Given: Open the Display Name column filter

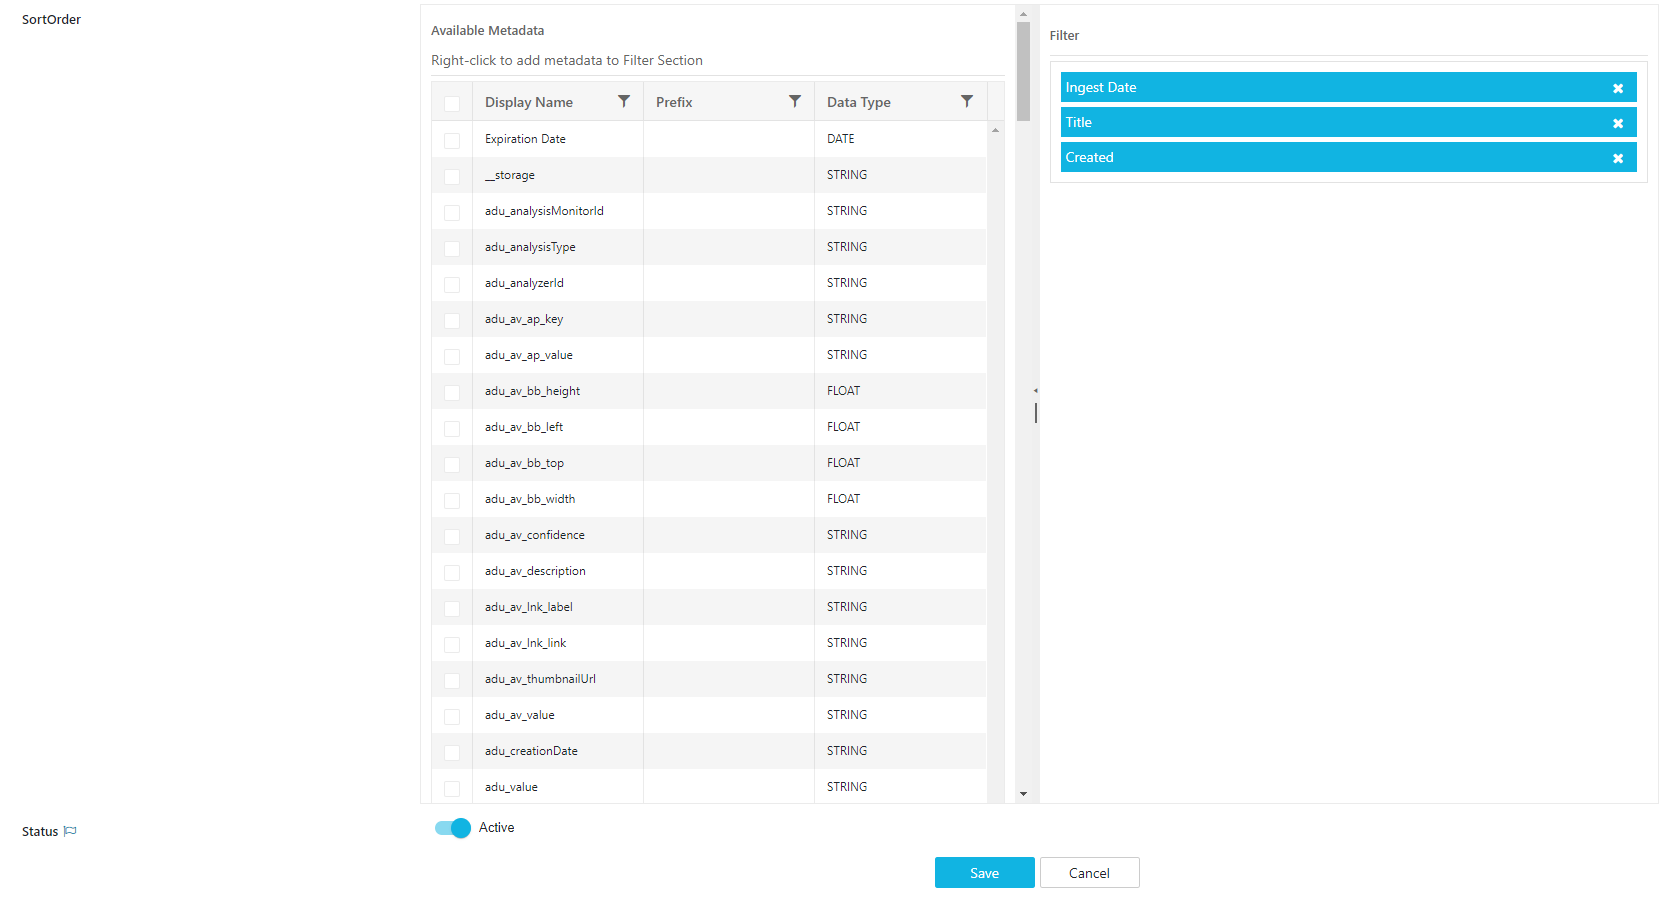Looking at the screenshot, I should (x=624, y=102).
